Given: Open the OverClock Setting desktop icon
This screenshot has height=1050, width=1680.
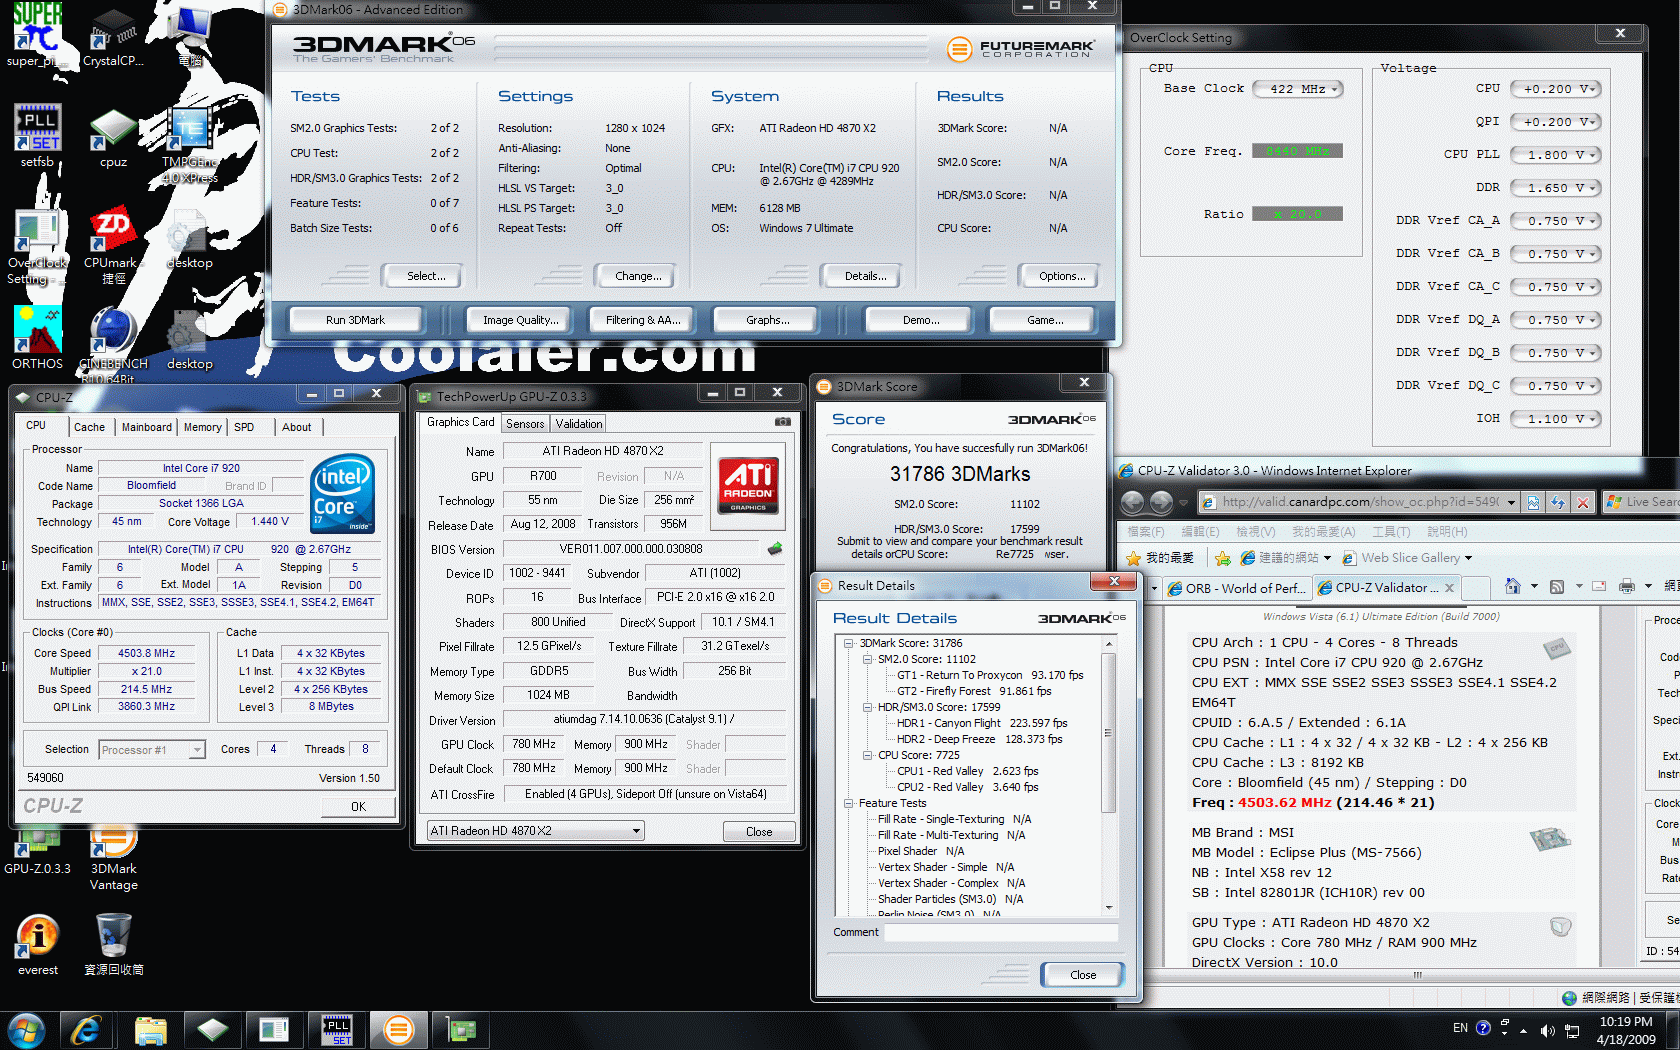Looking at the screenshot, I should tap(38, 245).
